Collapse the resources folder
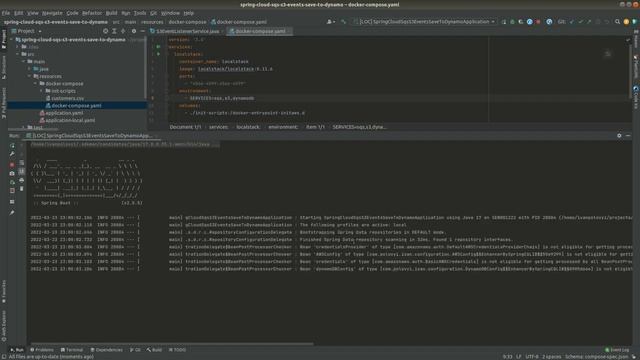 point(29,76)
